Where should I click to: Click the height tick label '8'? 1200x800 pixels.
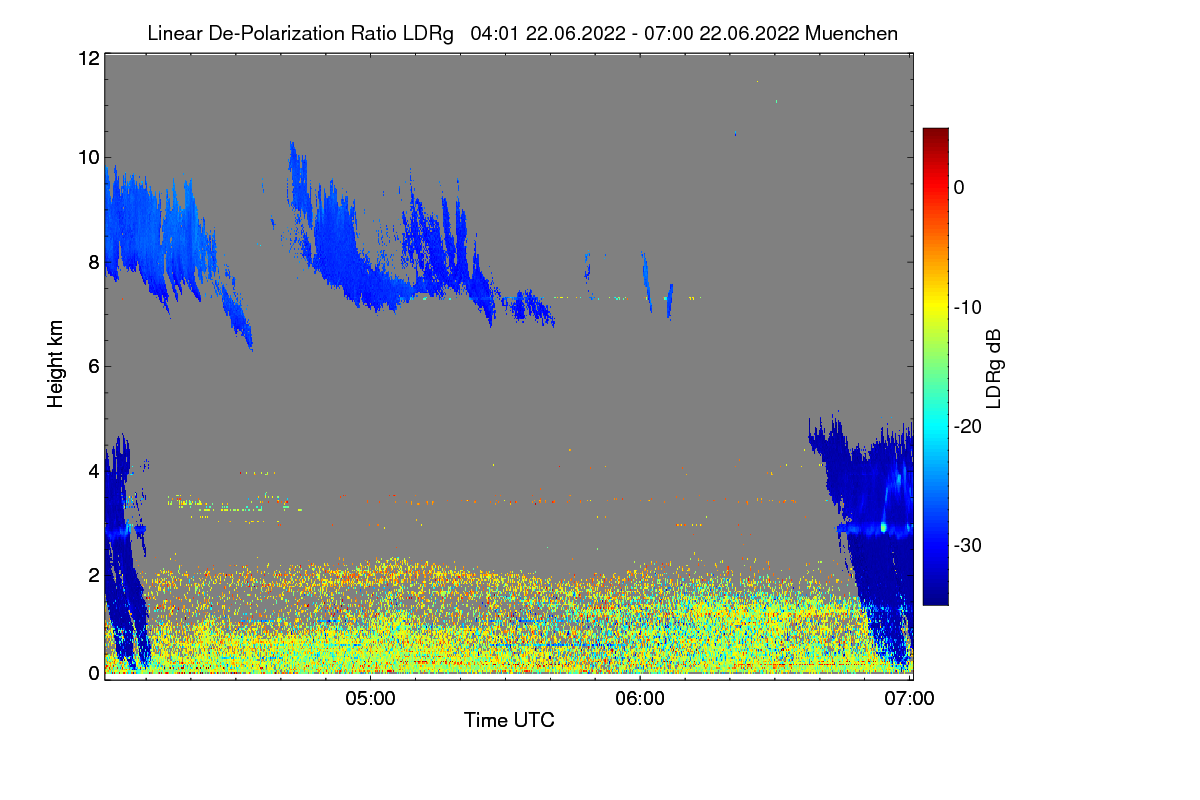tap(93, 262)
